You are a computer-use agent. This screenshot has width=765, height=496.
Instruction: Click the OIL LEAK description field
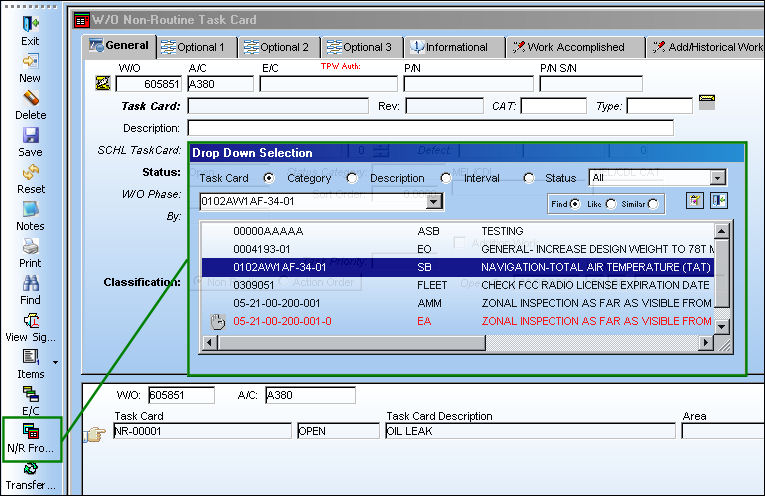coord(530,431)
